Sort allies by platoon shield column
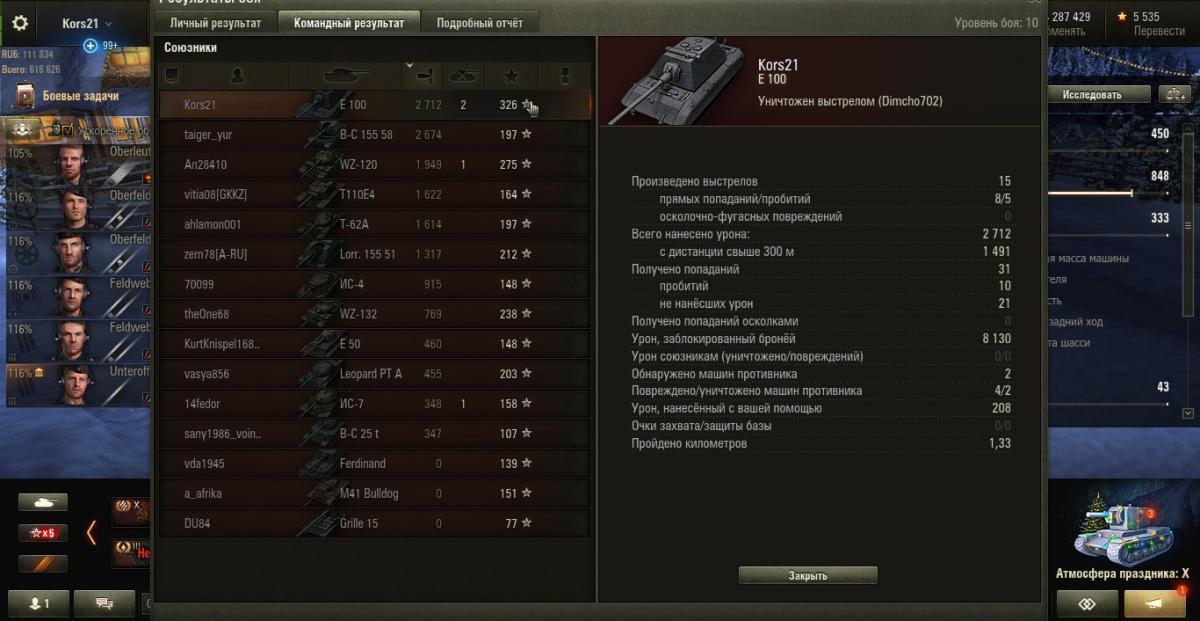This screenshot has width=1200, height=621. (x=171, y=75)
